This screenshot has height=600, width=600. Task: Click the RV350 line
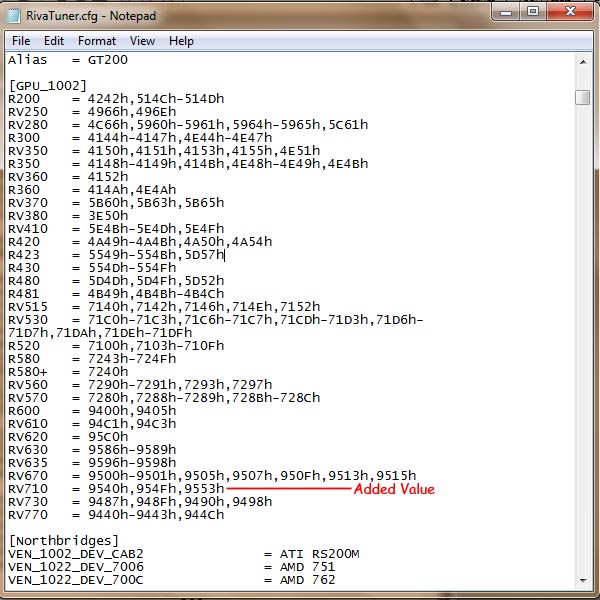pyautogui.click(x=164, y=151)
